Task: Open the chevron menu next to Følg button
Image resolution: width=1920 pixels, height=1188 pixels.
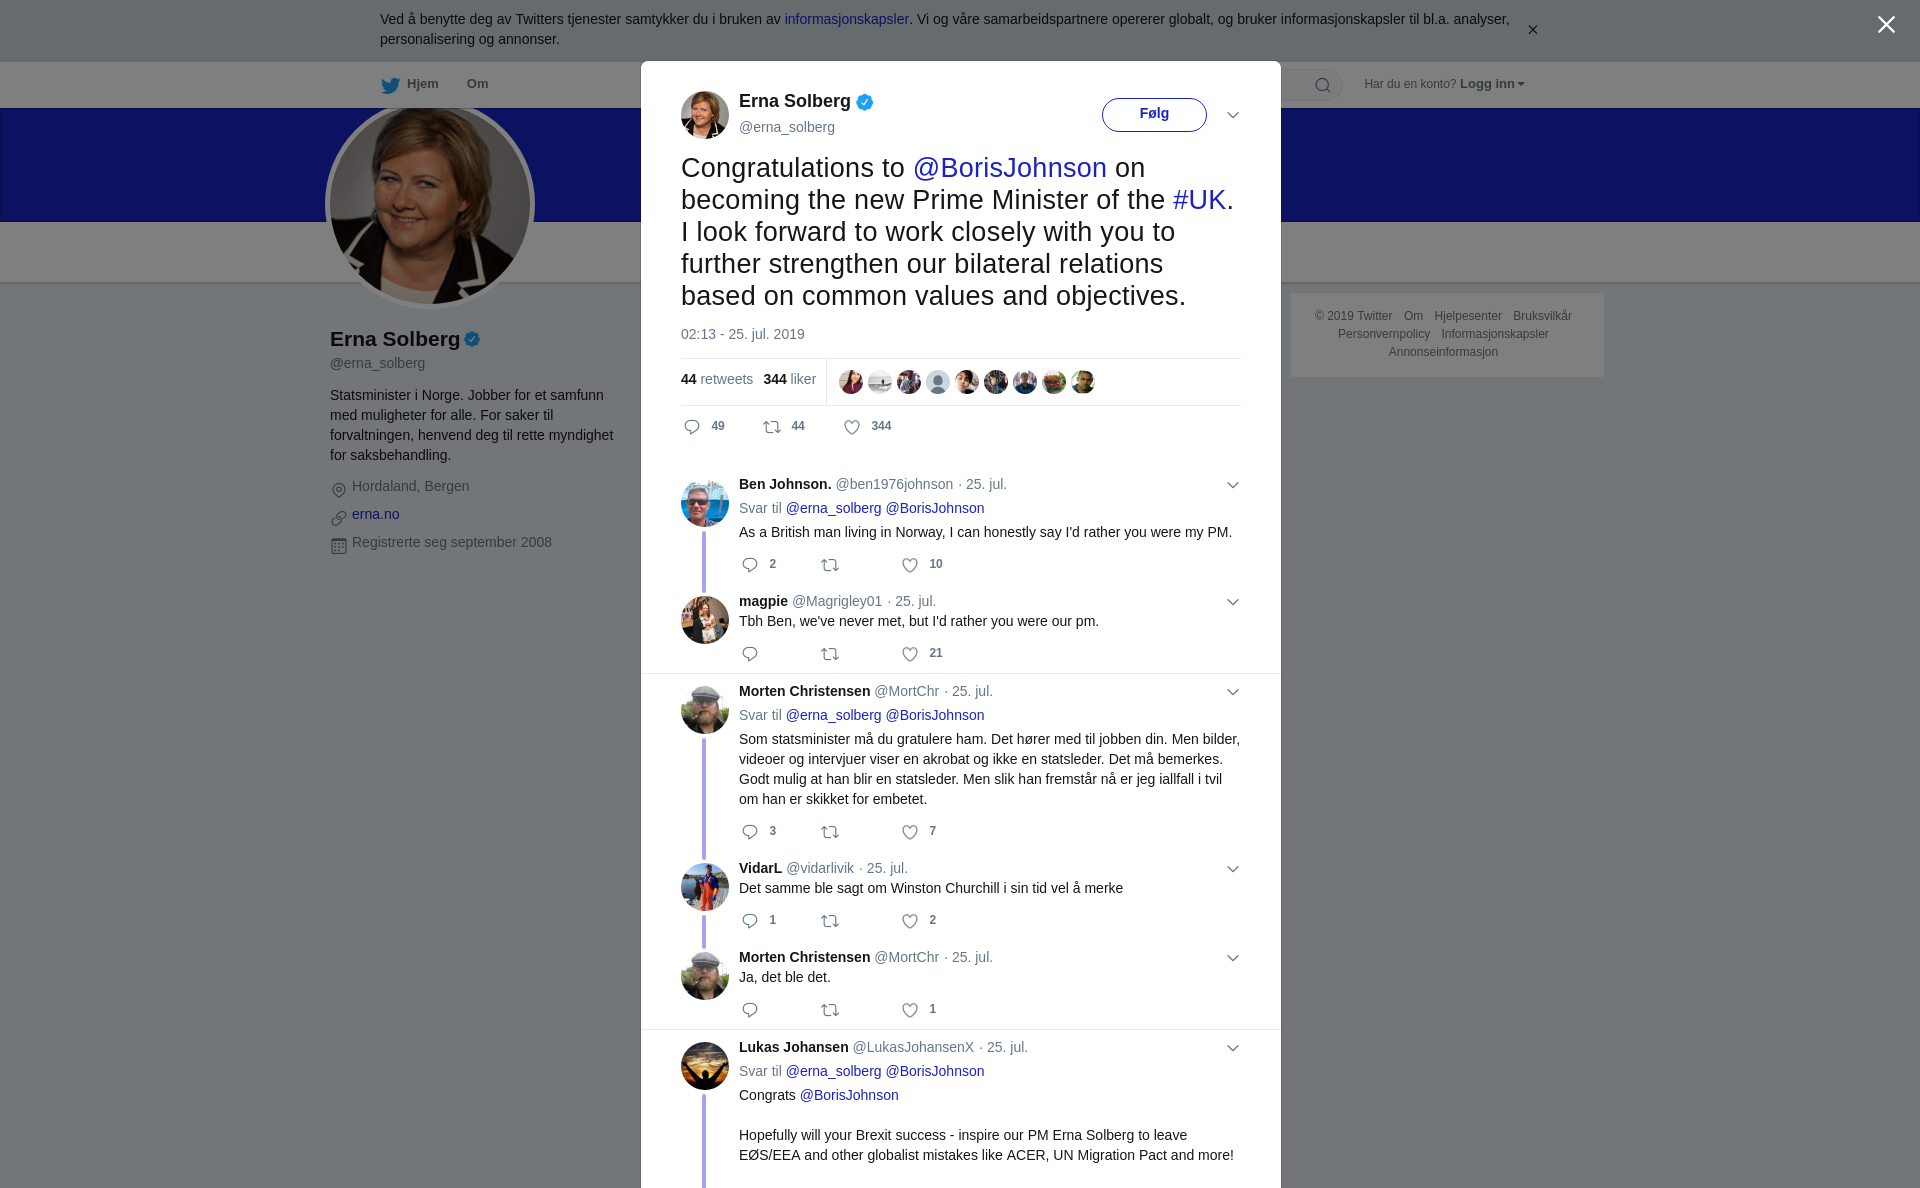Action: (x=1233, y=115)
